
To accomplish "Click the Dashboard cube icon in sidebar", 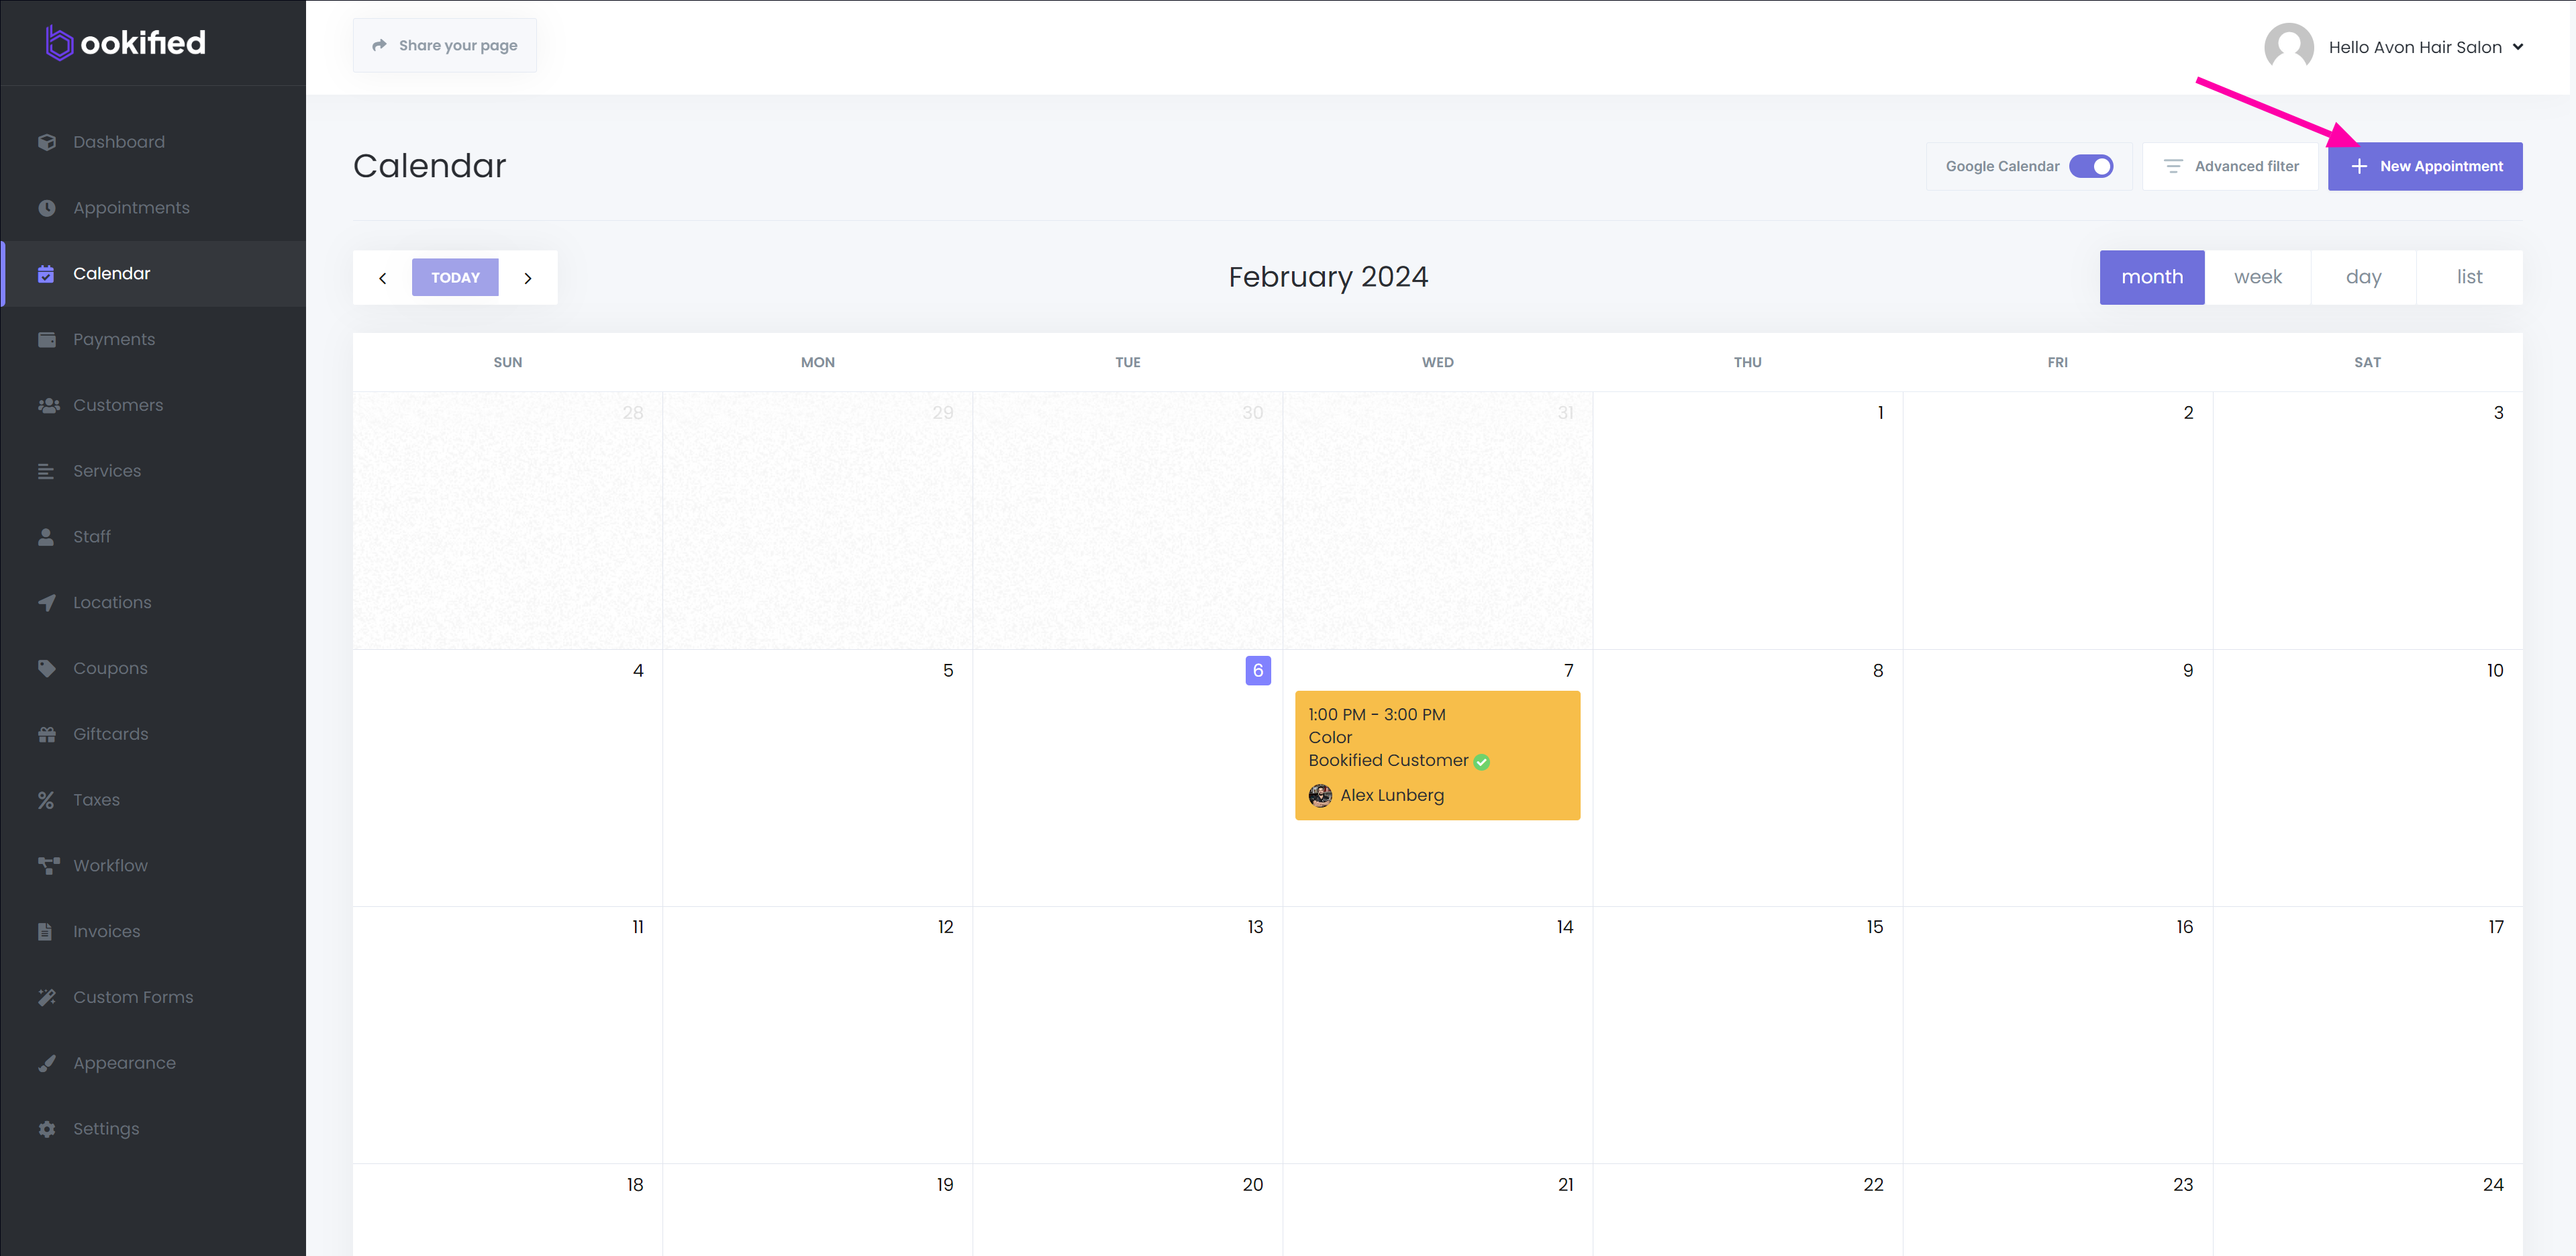I will (x=46, y=142).
